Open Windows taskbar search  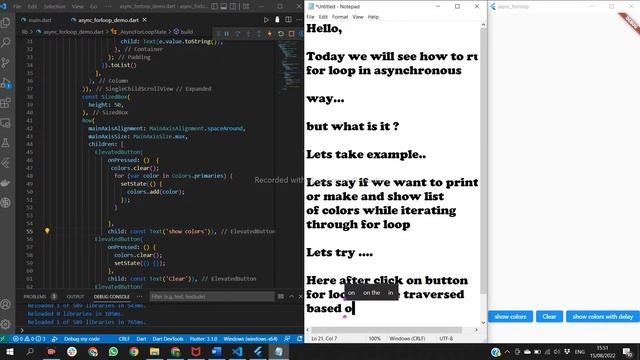(x=30, y=351)
